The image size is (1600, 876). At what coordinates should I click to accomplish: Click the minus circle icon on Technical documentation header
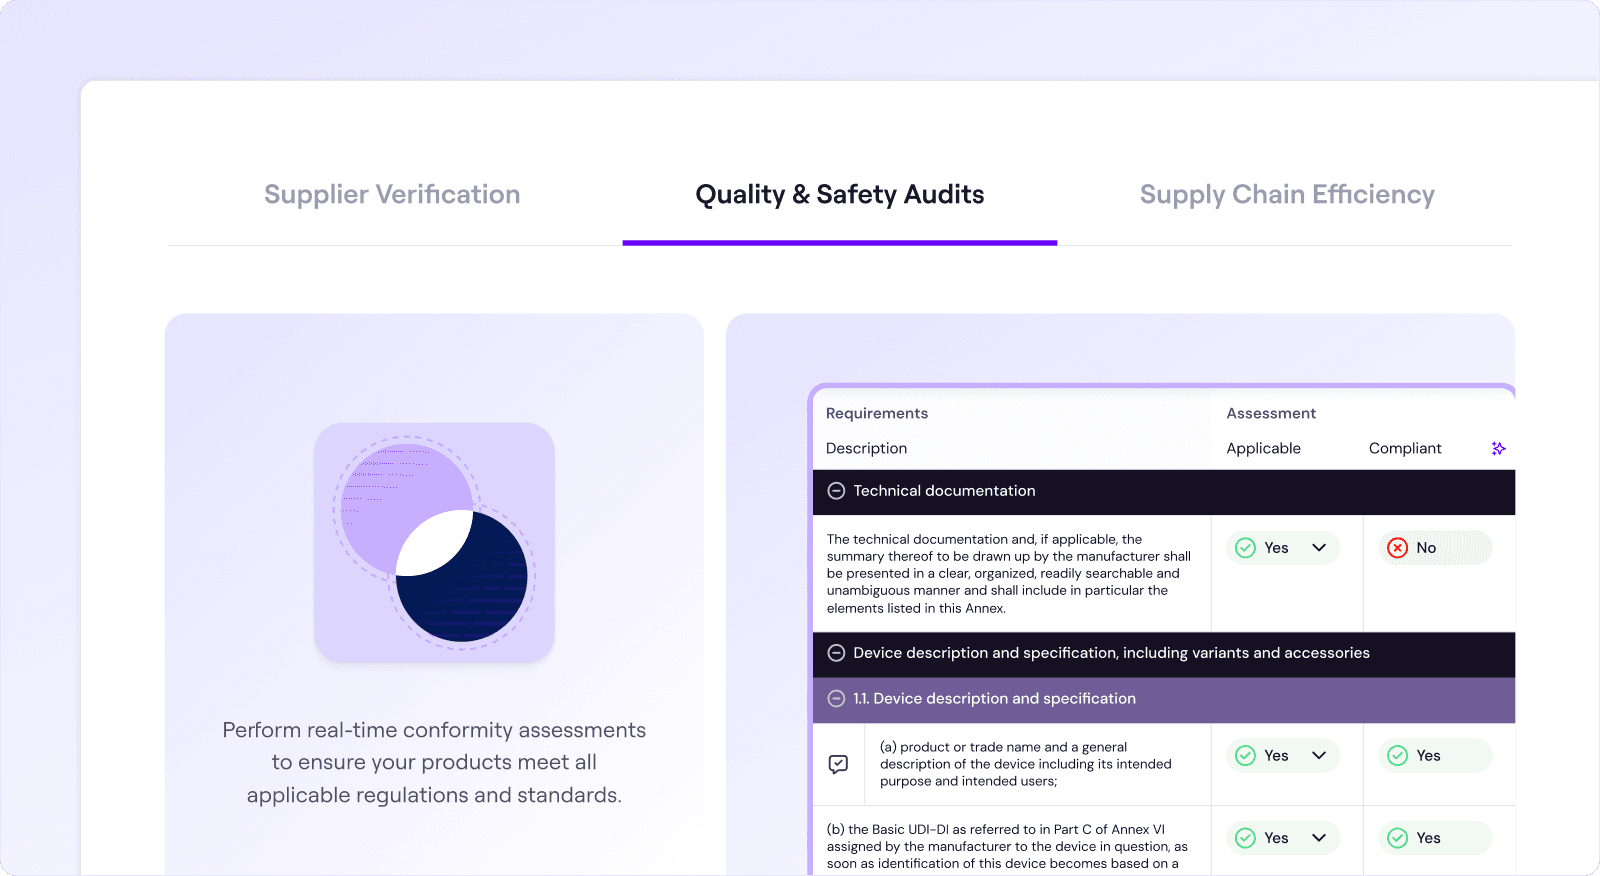click(835, 491)
